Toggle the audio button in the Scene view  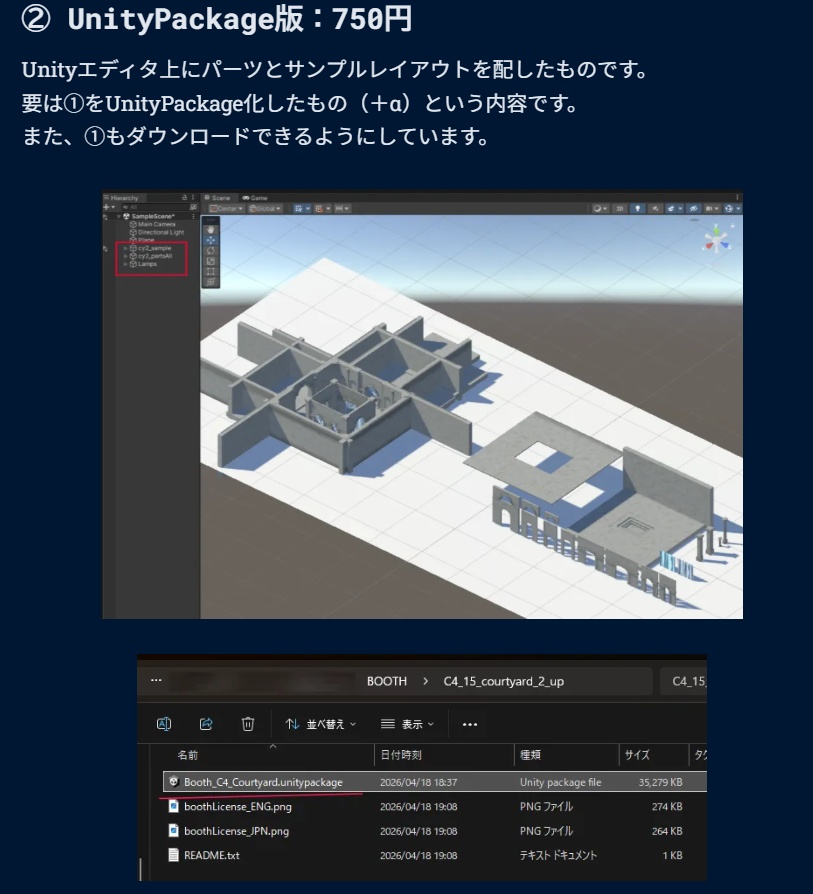pyautogui.click(x=656, y=209)
